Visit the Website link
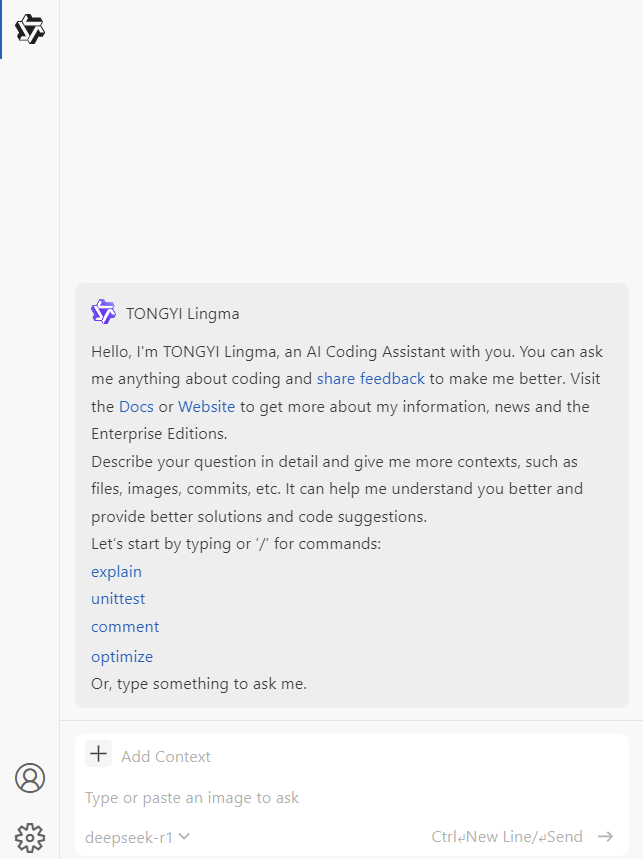The width and height of the screenshot is (643, 859). tap(207, 407)
